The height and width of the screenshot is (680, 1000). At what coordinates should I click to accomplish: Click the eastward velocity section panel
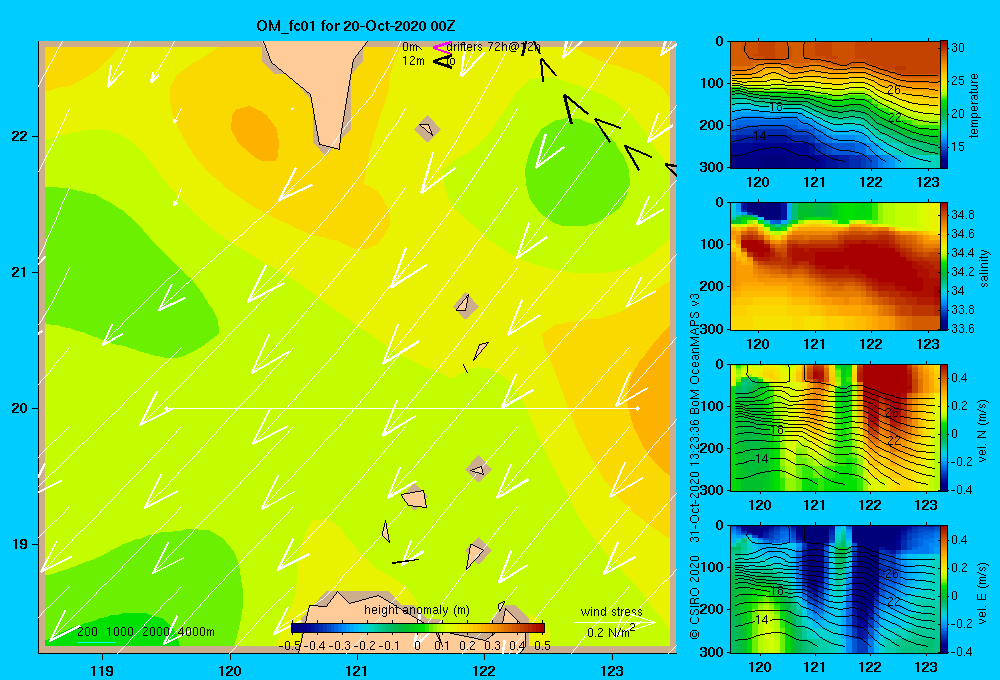(834, 589)
